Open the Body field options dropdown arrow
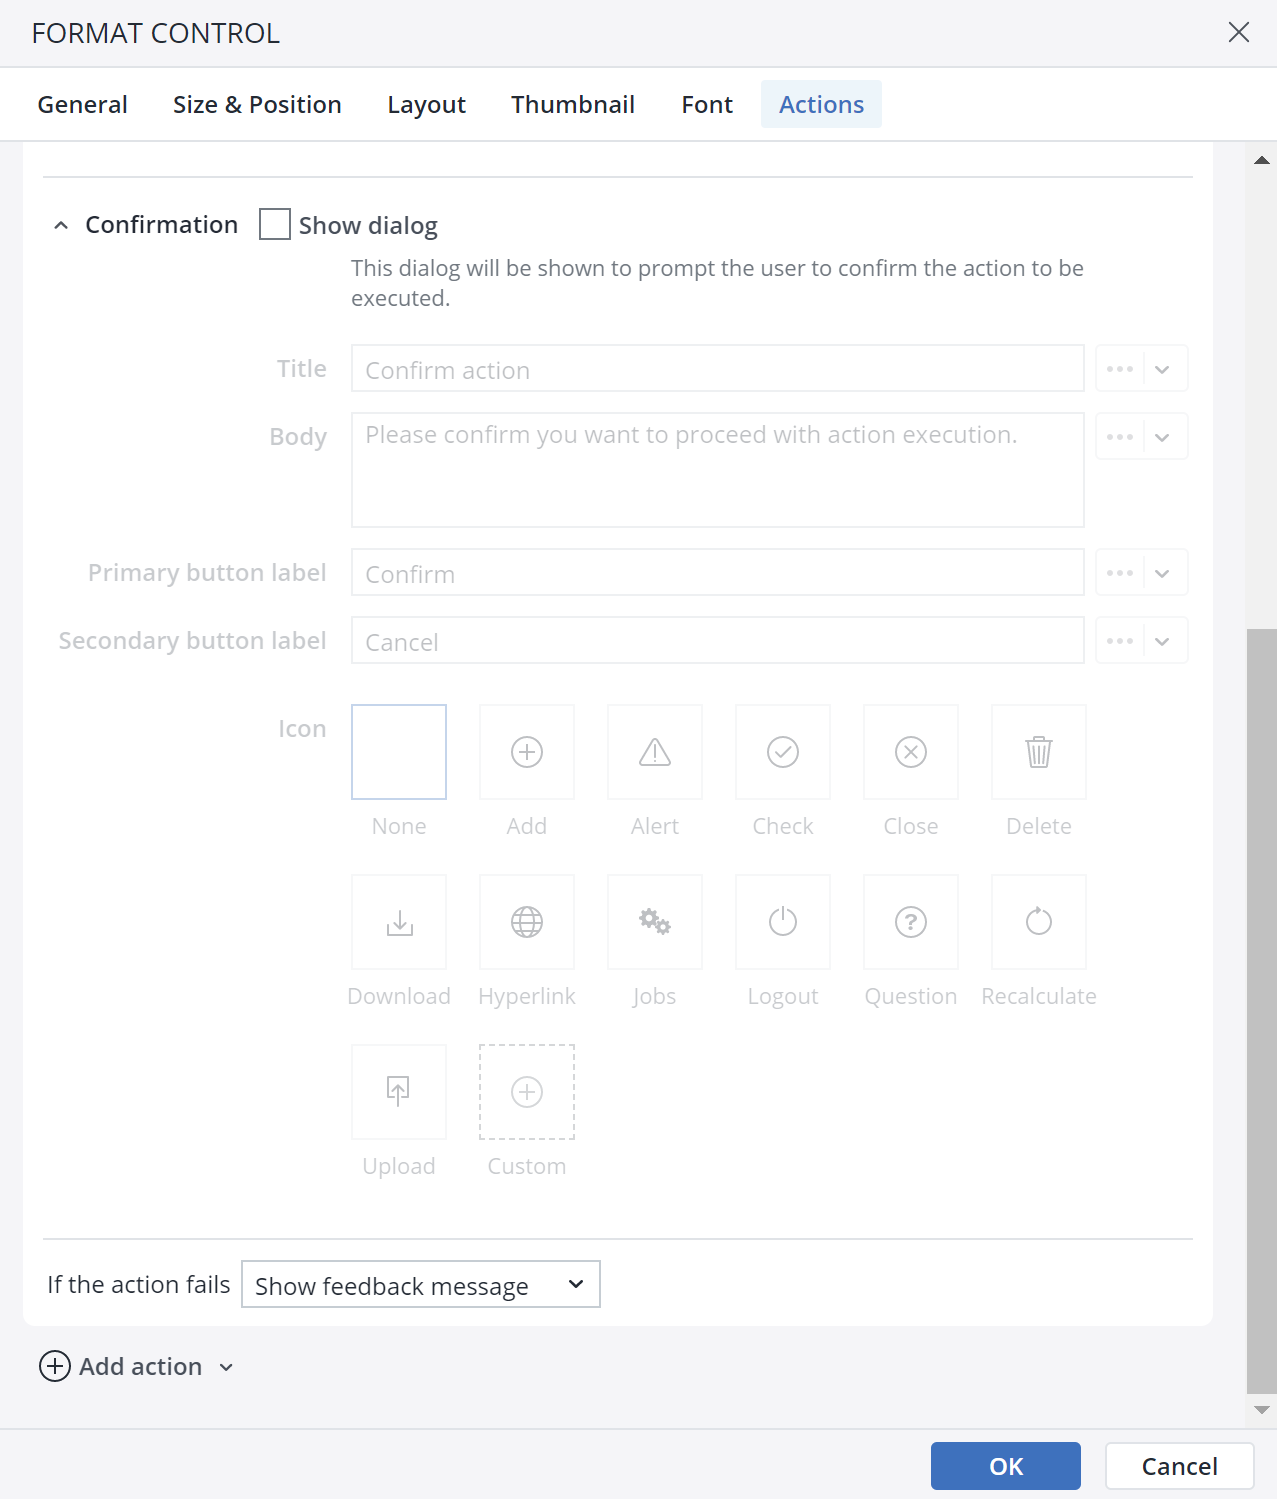The width and height of the screenshot is (1277, 1499). pyautogui.click(x=1163, y=437)
